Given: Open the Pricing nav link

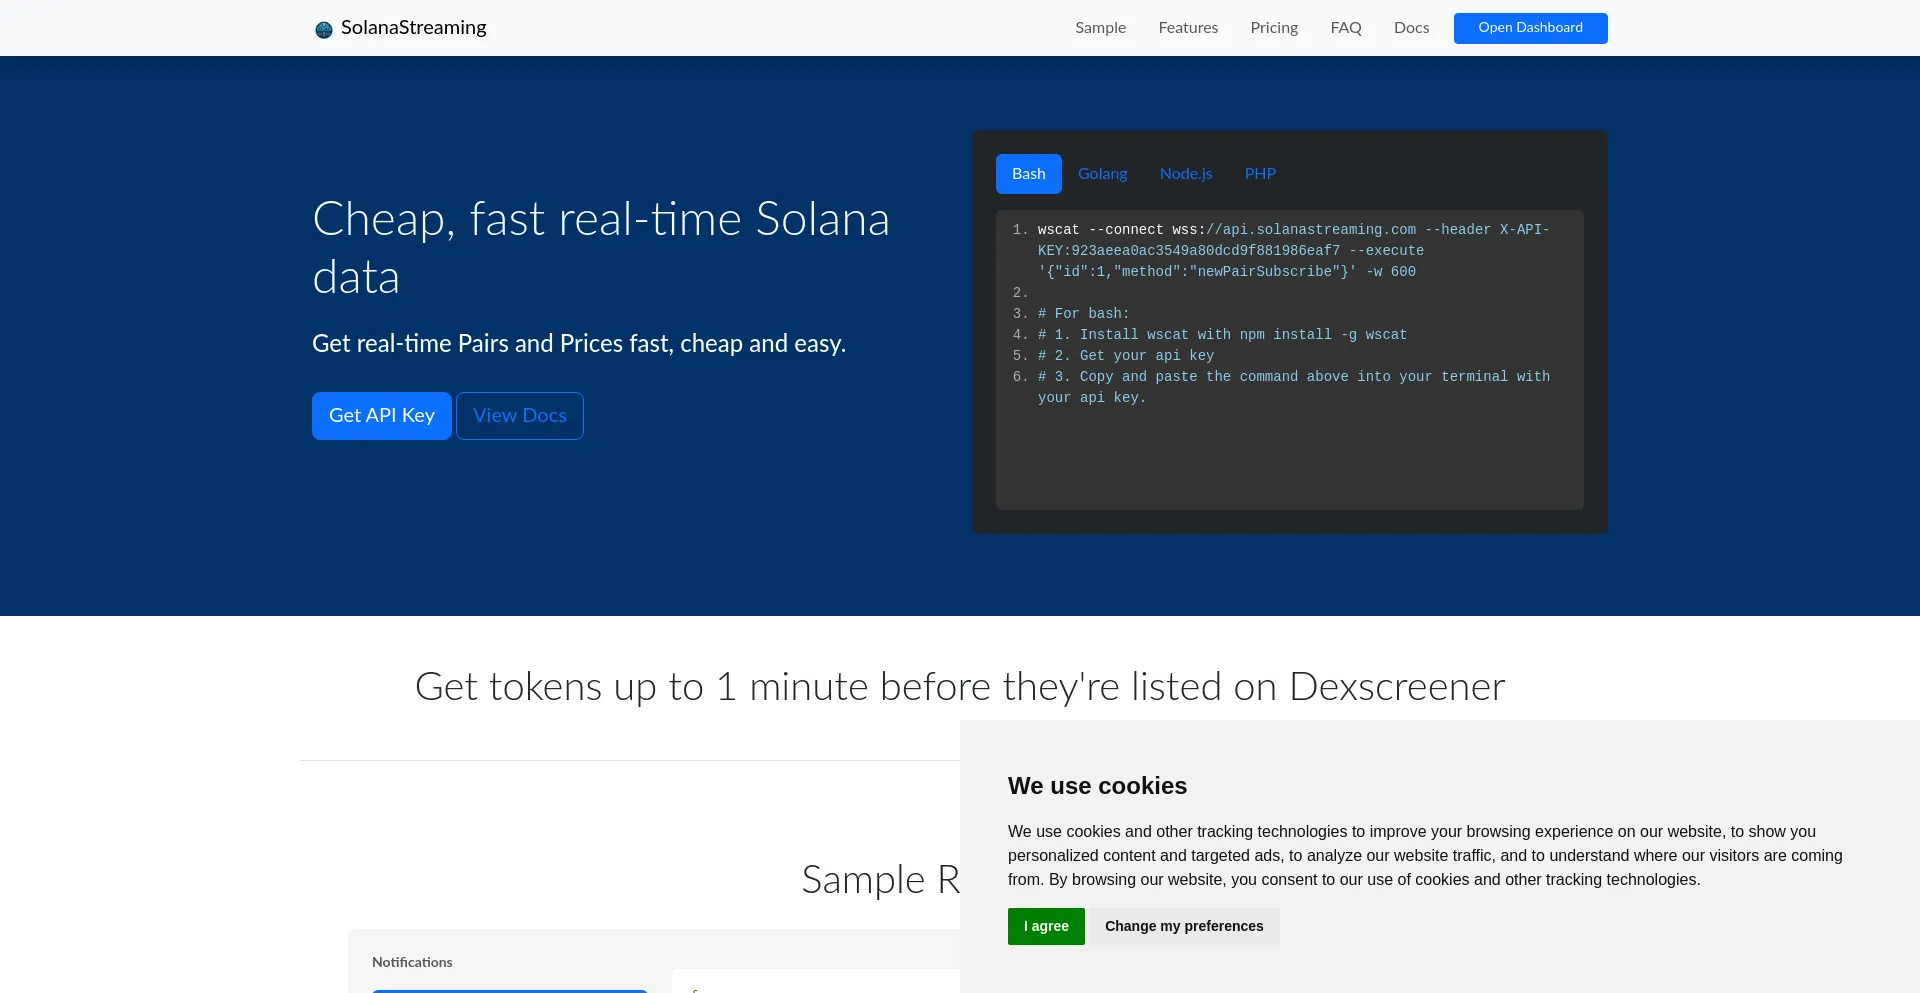Looking at the screenshot, I should point(1274,28).
